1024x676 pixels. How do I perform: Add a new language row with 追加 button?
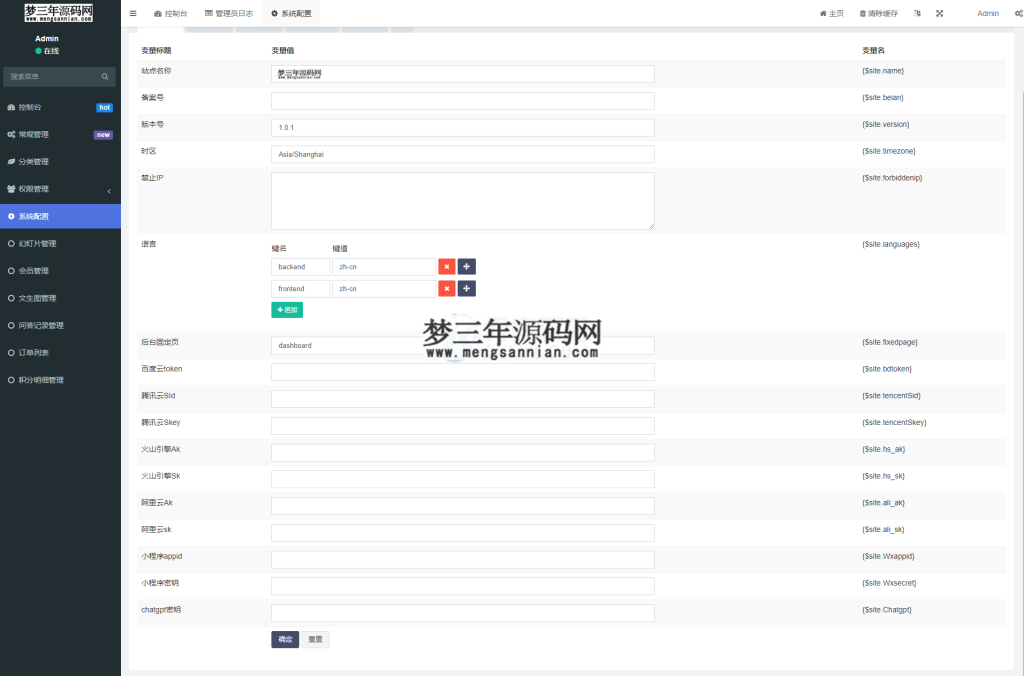tap(287, 309)
